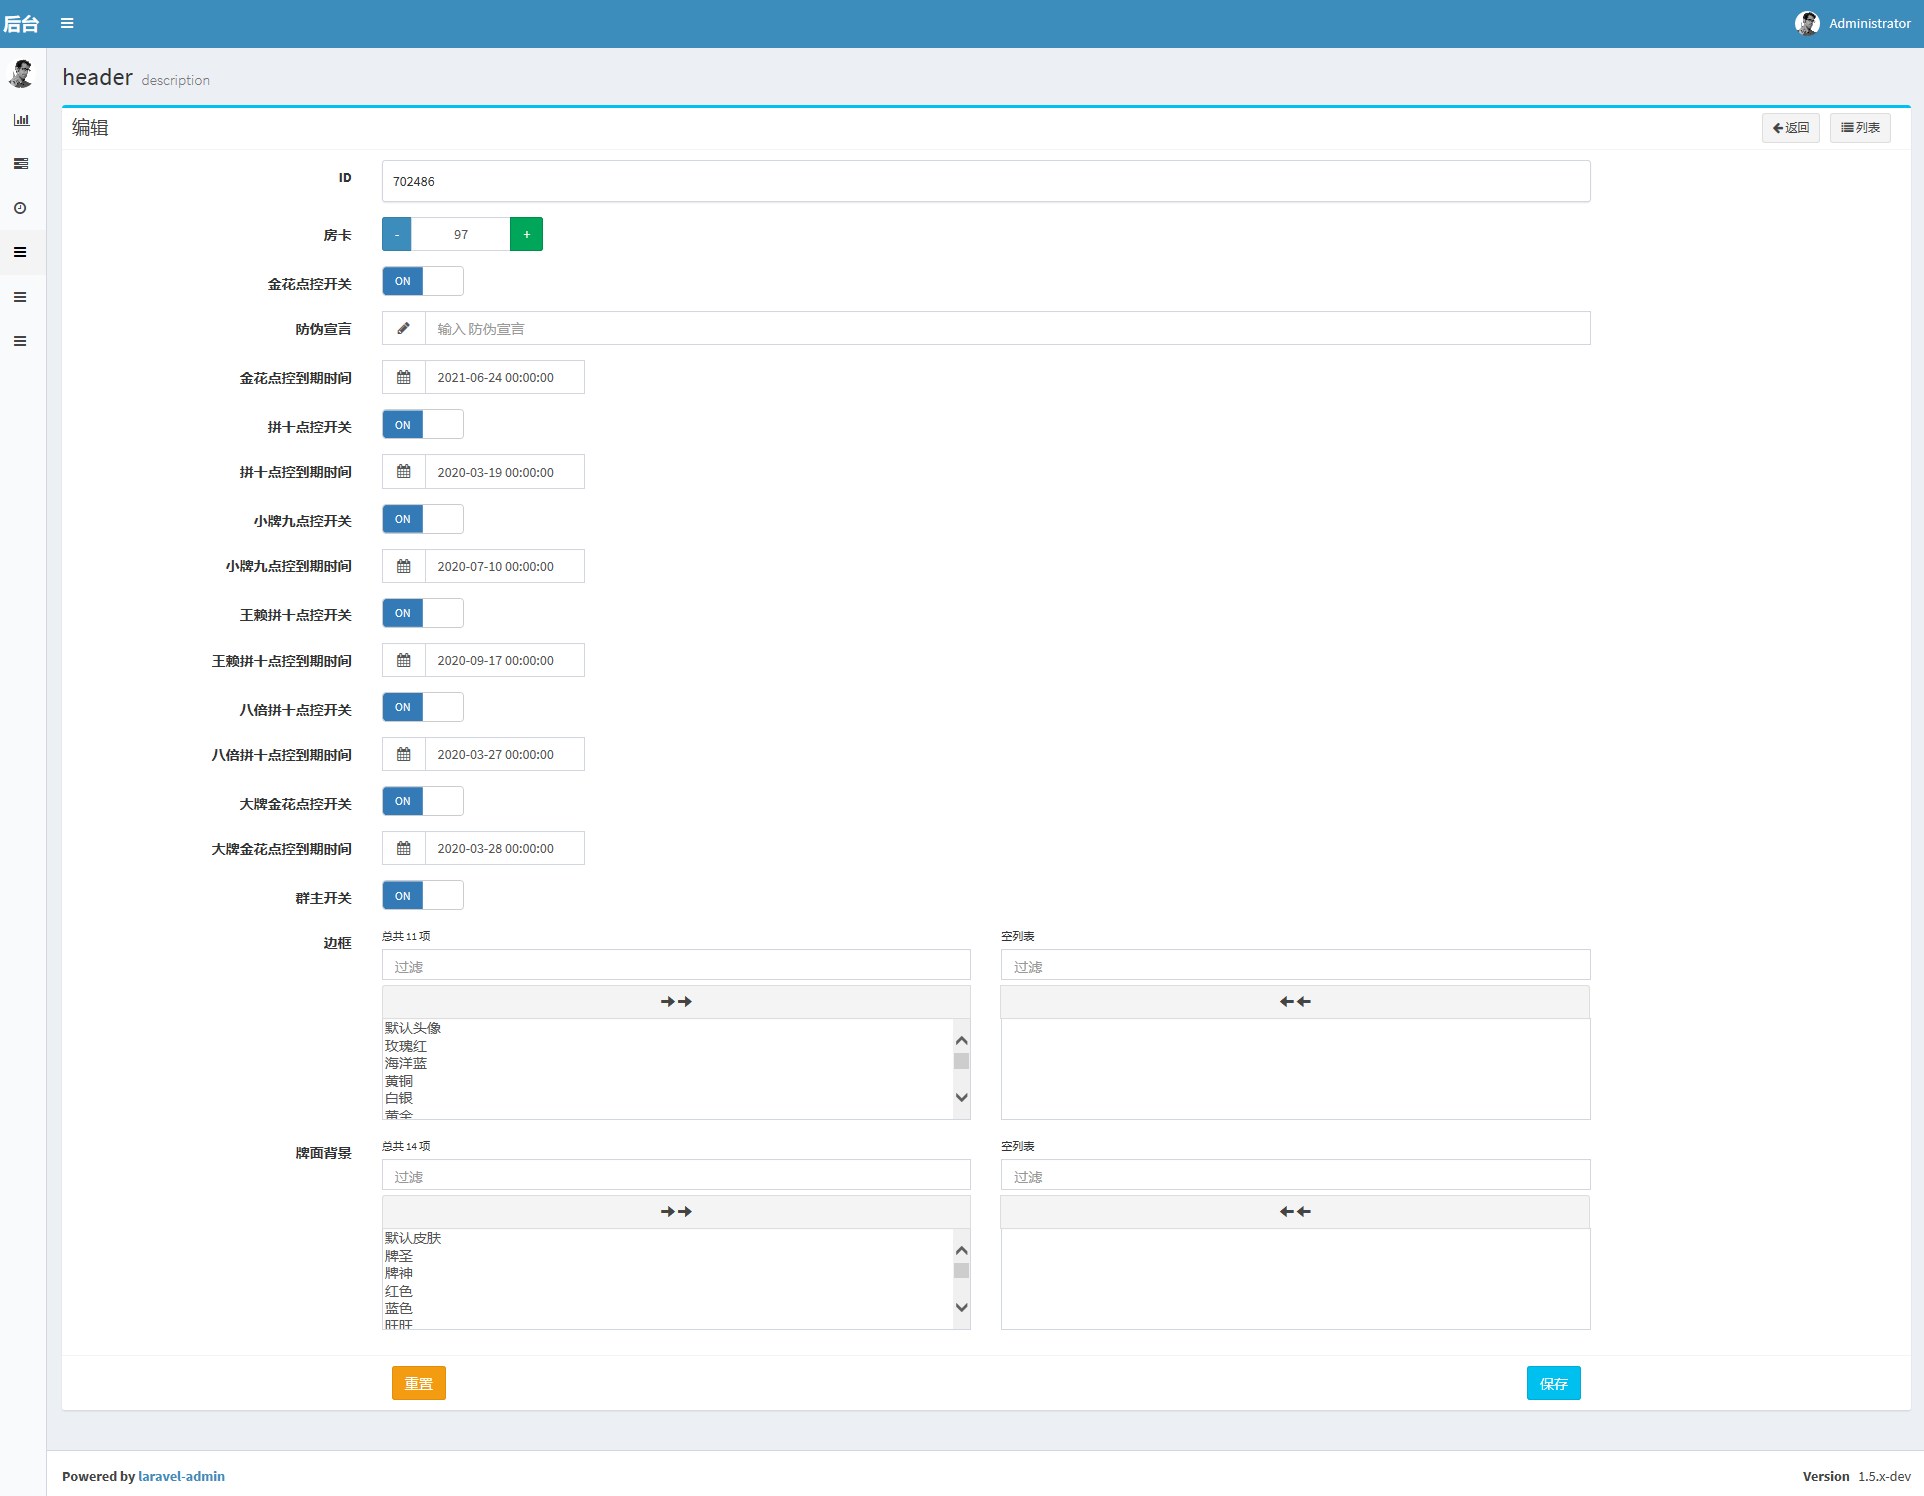Toggle the 八倍拼十点控开关 switch

point(423,707)
